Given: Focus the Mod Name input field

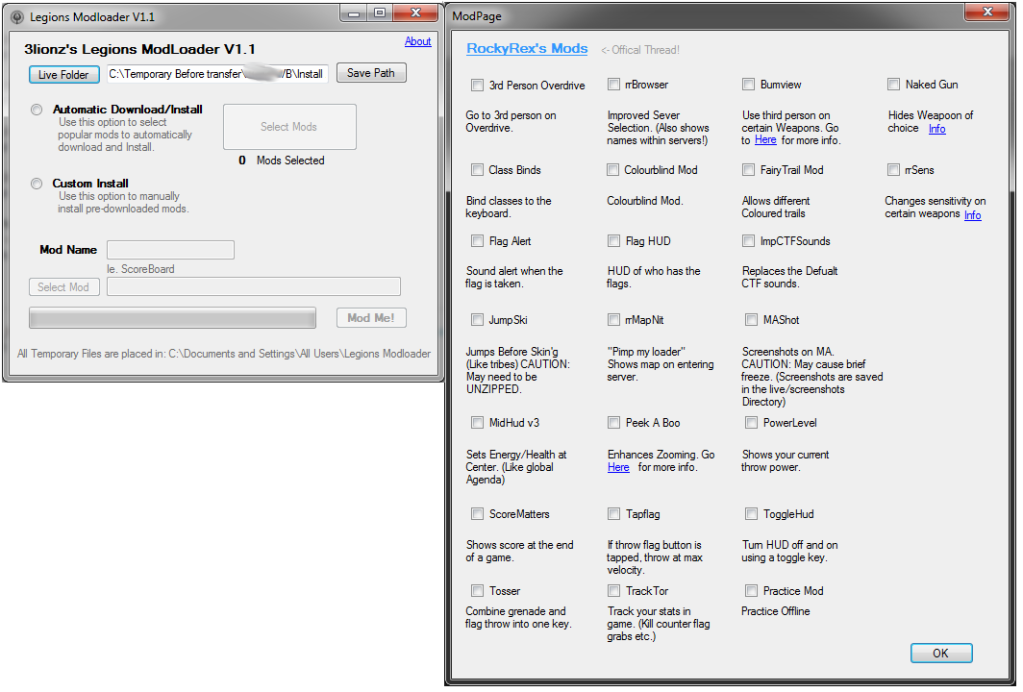Looking at the screenshot, I should click(x=170, y=249).
